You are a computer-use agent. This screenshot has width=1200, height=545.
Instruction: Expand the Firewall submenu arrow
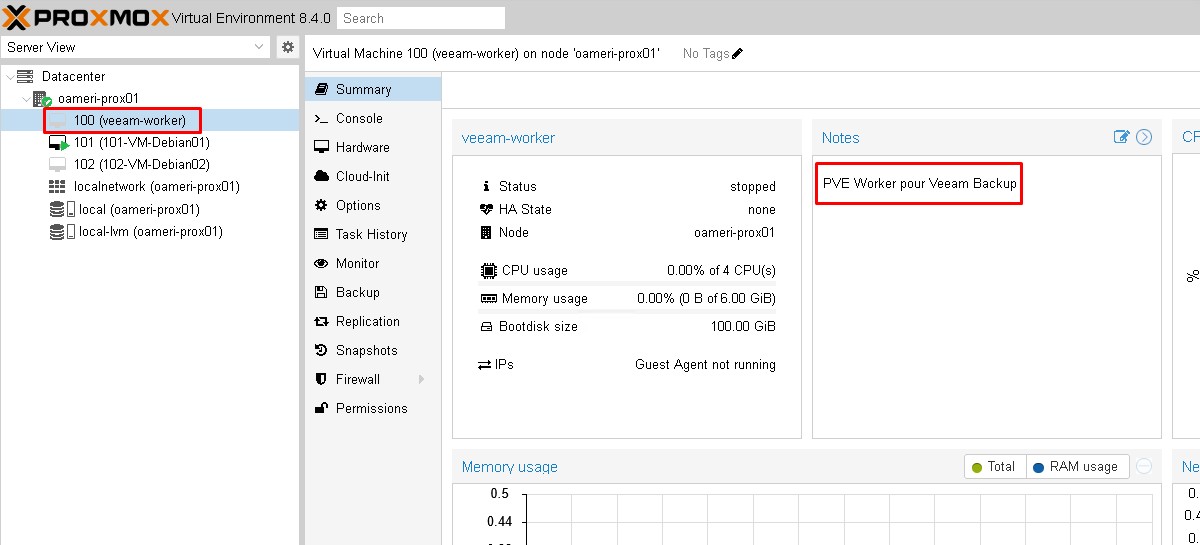pos(421,379)
